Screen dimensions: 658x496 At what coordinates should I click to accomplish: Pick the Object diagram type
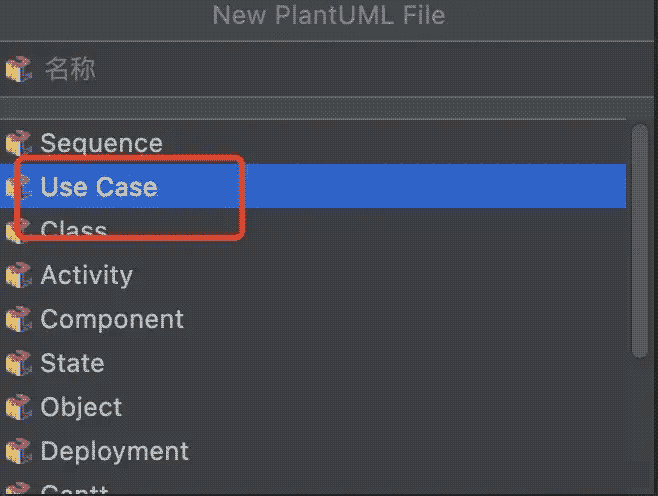point(81,407)
